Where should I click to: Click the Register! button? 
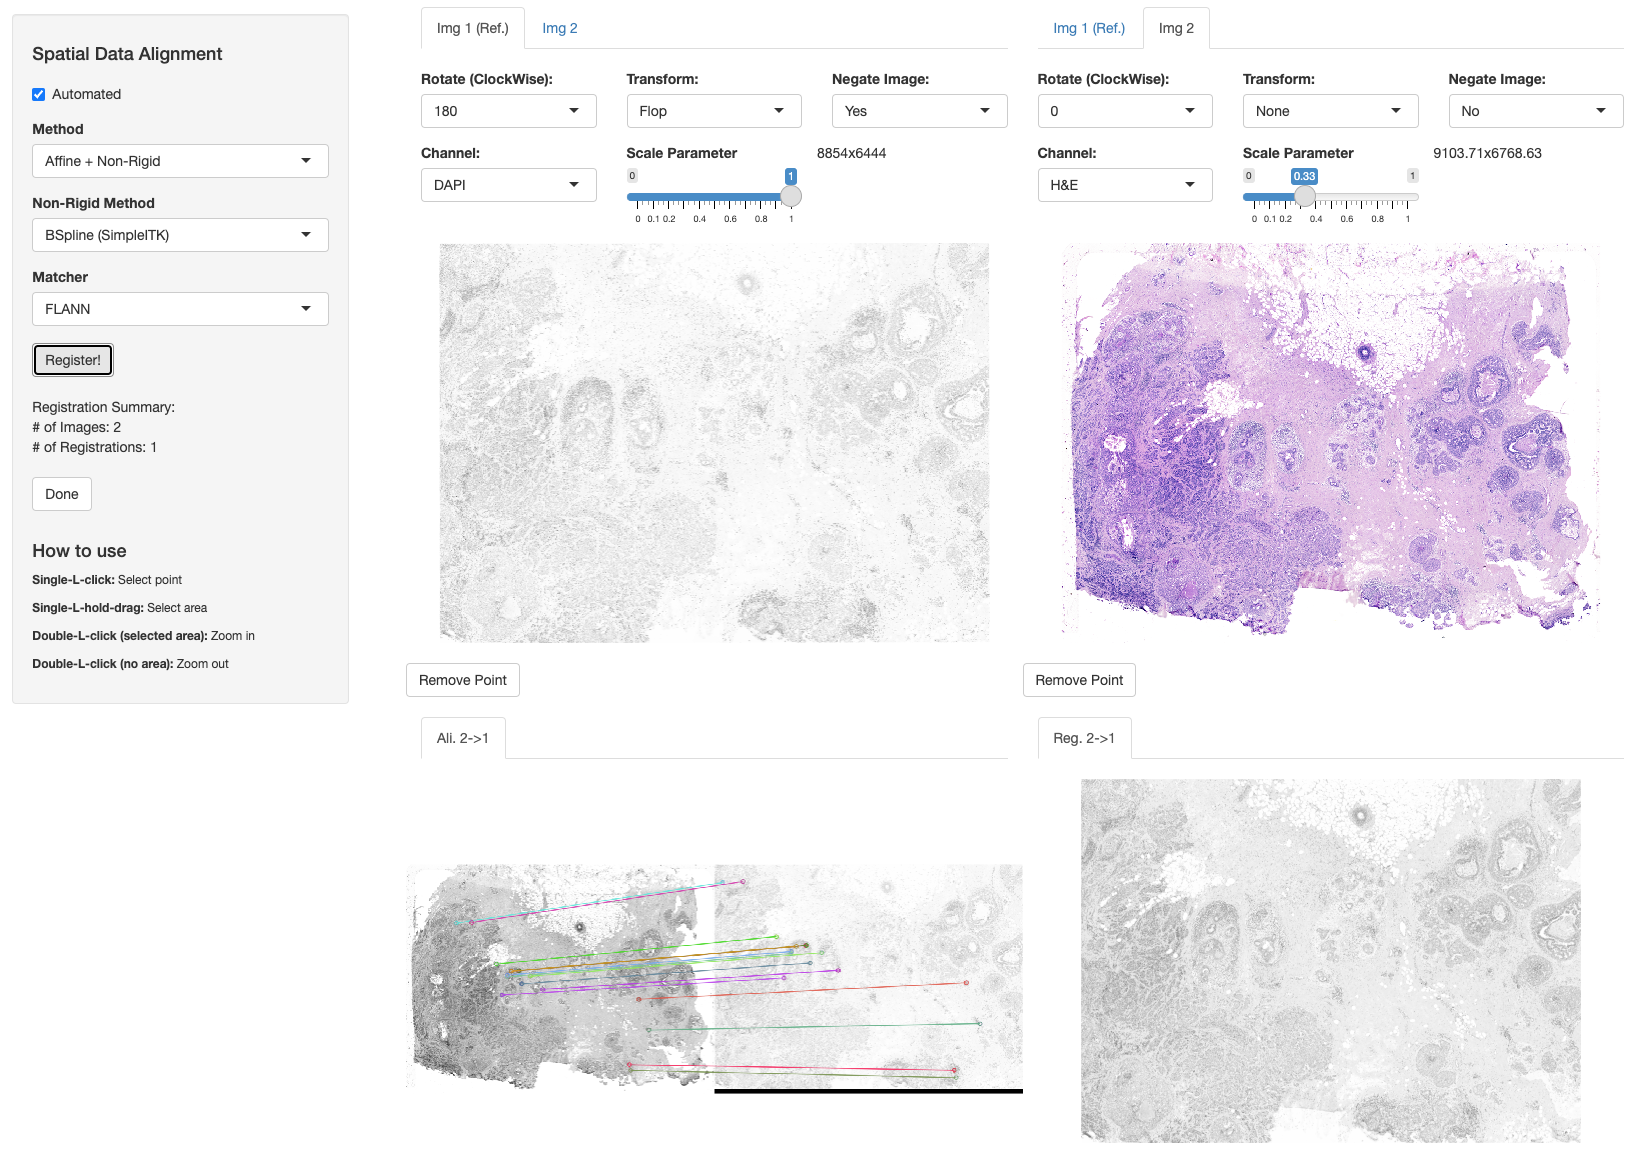pos(73,360)
